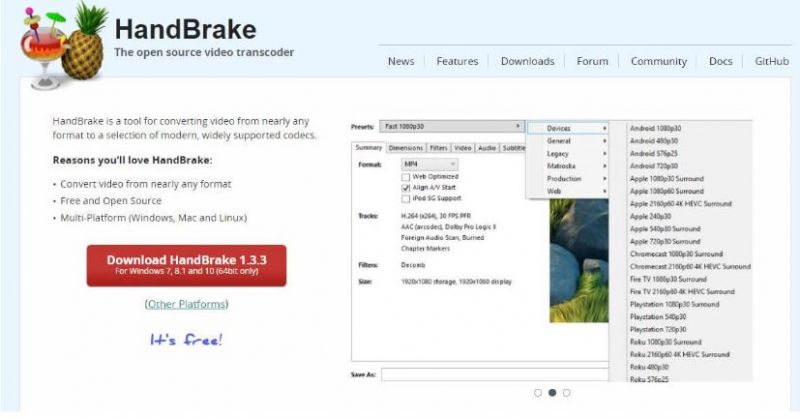Enable the Web Optimized checkbox
Screen dimensions: 800x419
(406, 176)
